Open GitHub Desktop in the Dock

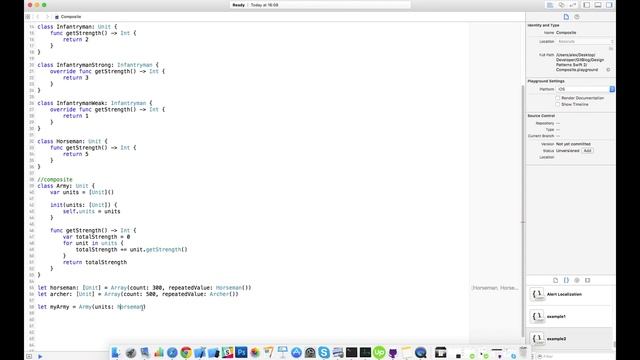393,352
